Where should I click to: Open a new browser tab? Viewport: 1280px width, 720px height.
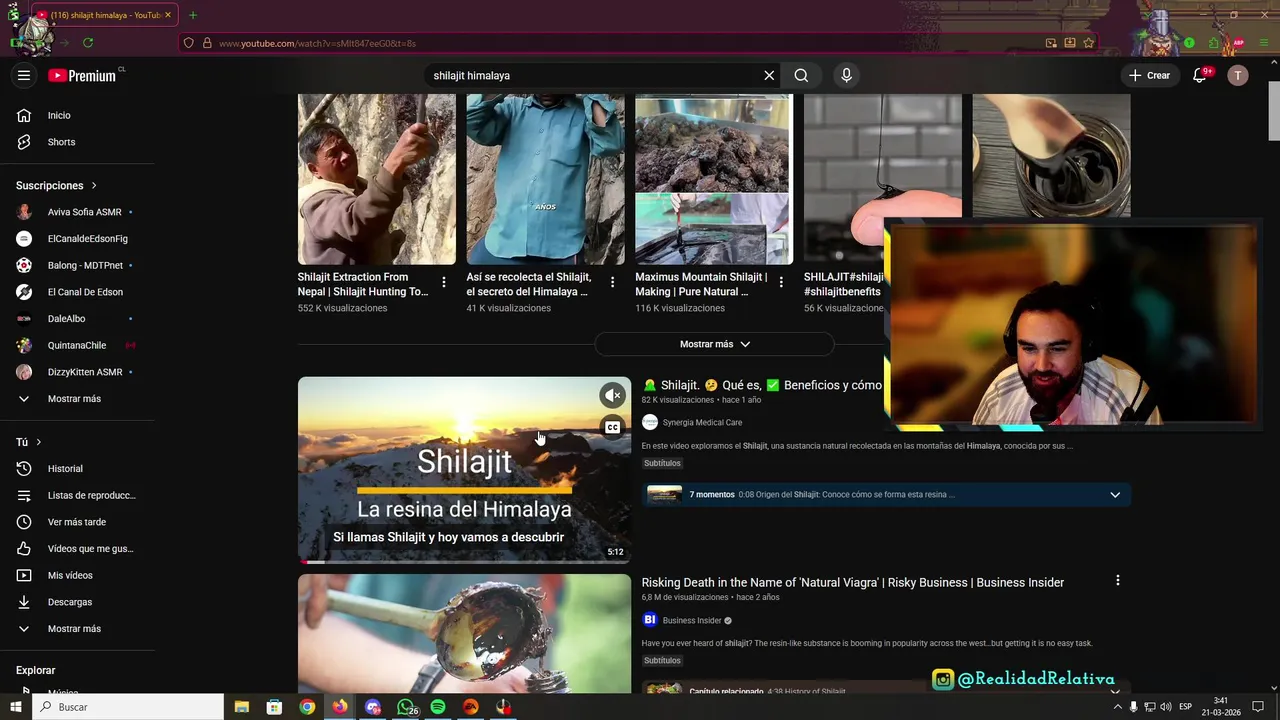click(x=193, y=15)
